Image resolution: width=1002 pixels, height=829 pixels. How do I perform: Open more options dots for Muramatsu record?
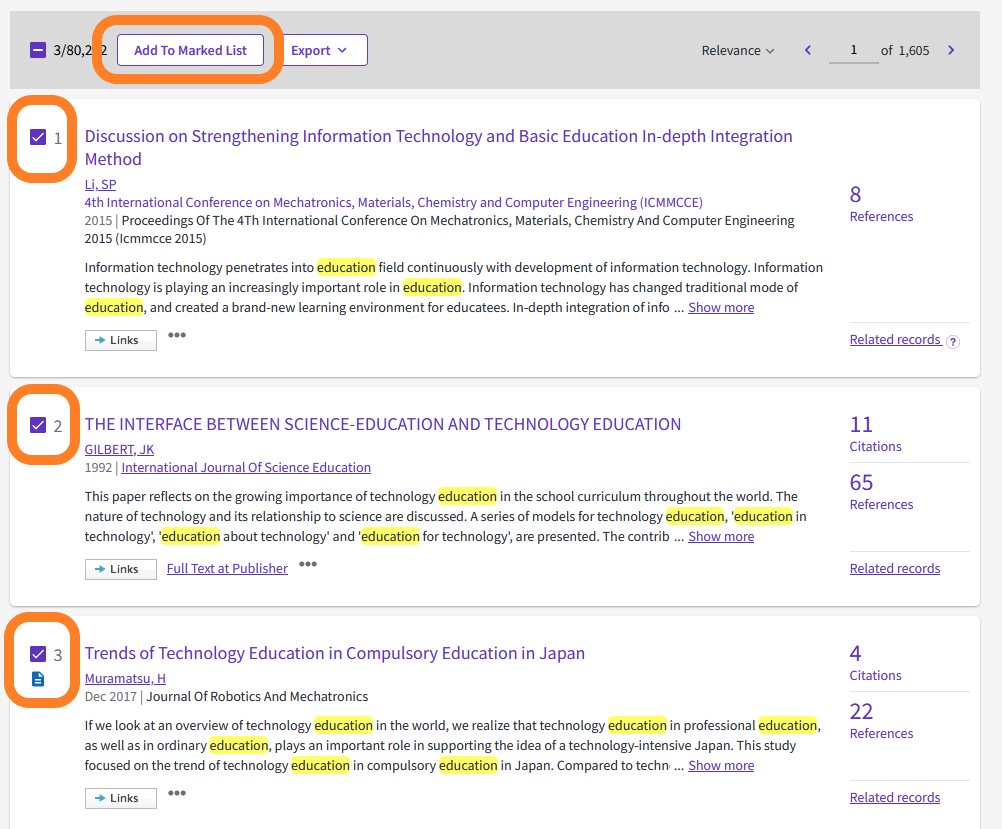pos(177,793)
